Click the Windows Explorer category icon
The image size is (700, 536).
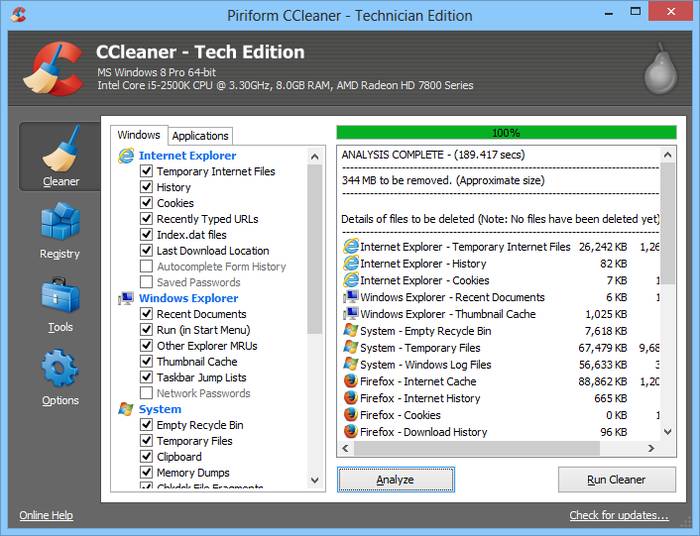126,298
